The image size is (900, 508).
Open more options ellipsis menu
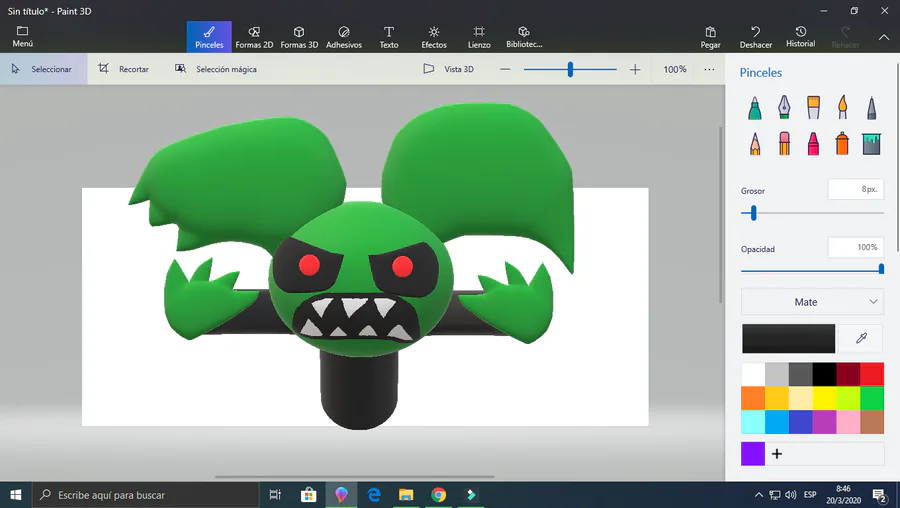(x=709, y=69)
